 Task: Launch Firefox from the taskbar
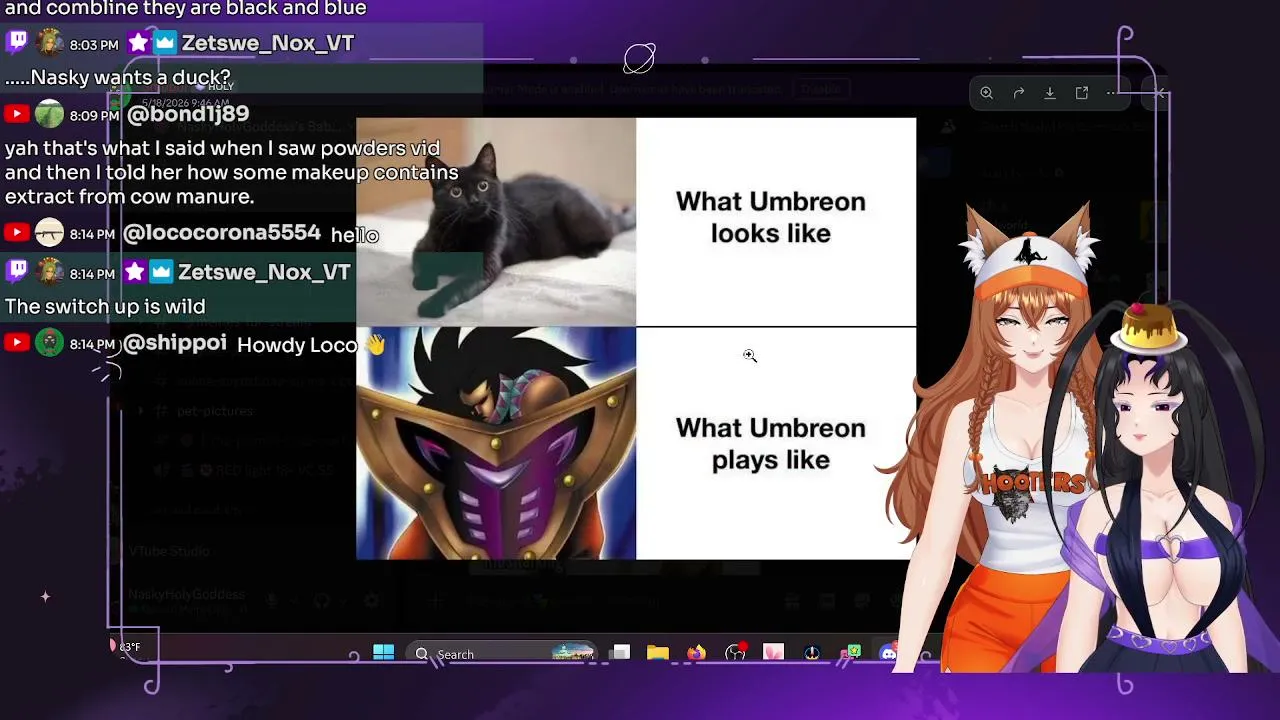tap(696, 653)
